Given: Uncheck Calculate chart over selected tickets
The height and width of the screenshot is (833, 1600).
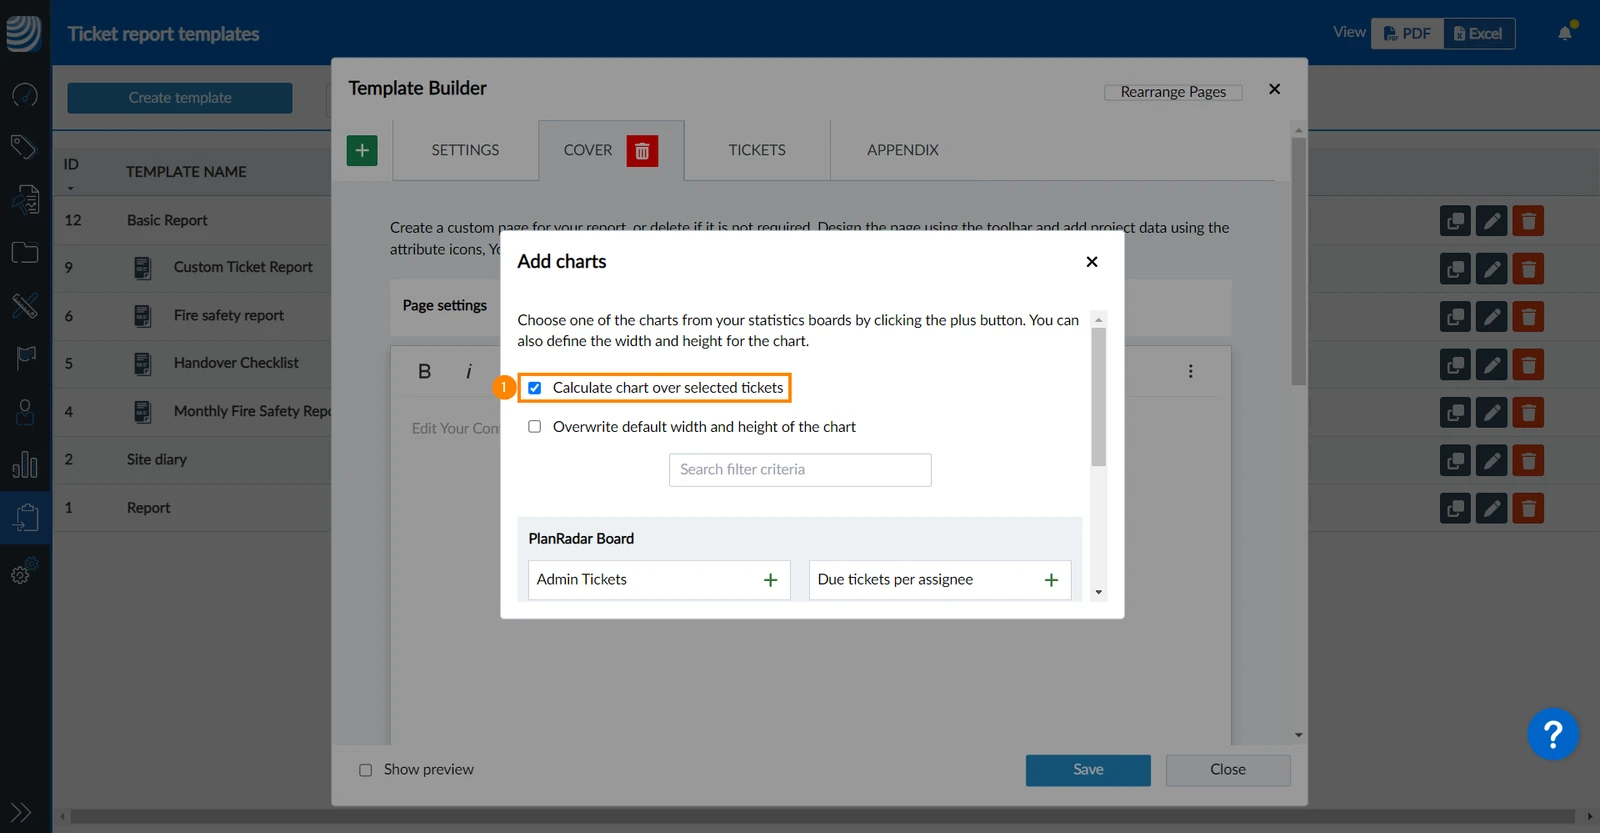Looking at the screenshot, I should point(535,388).
